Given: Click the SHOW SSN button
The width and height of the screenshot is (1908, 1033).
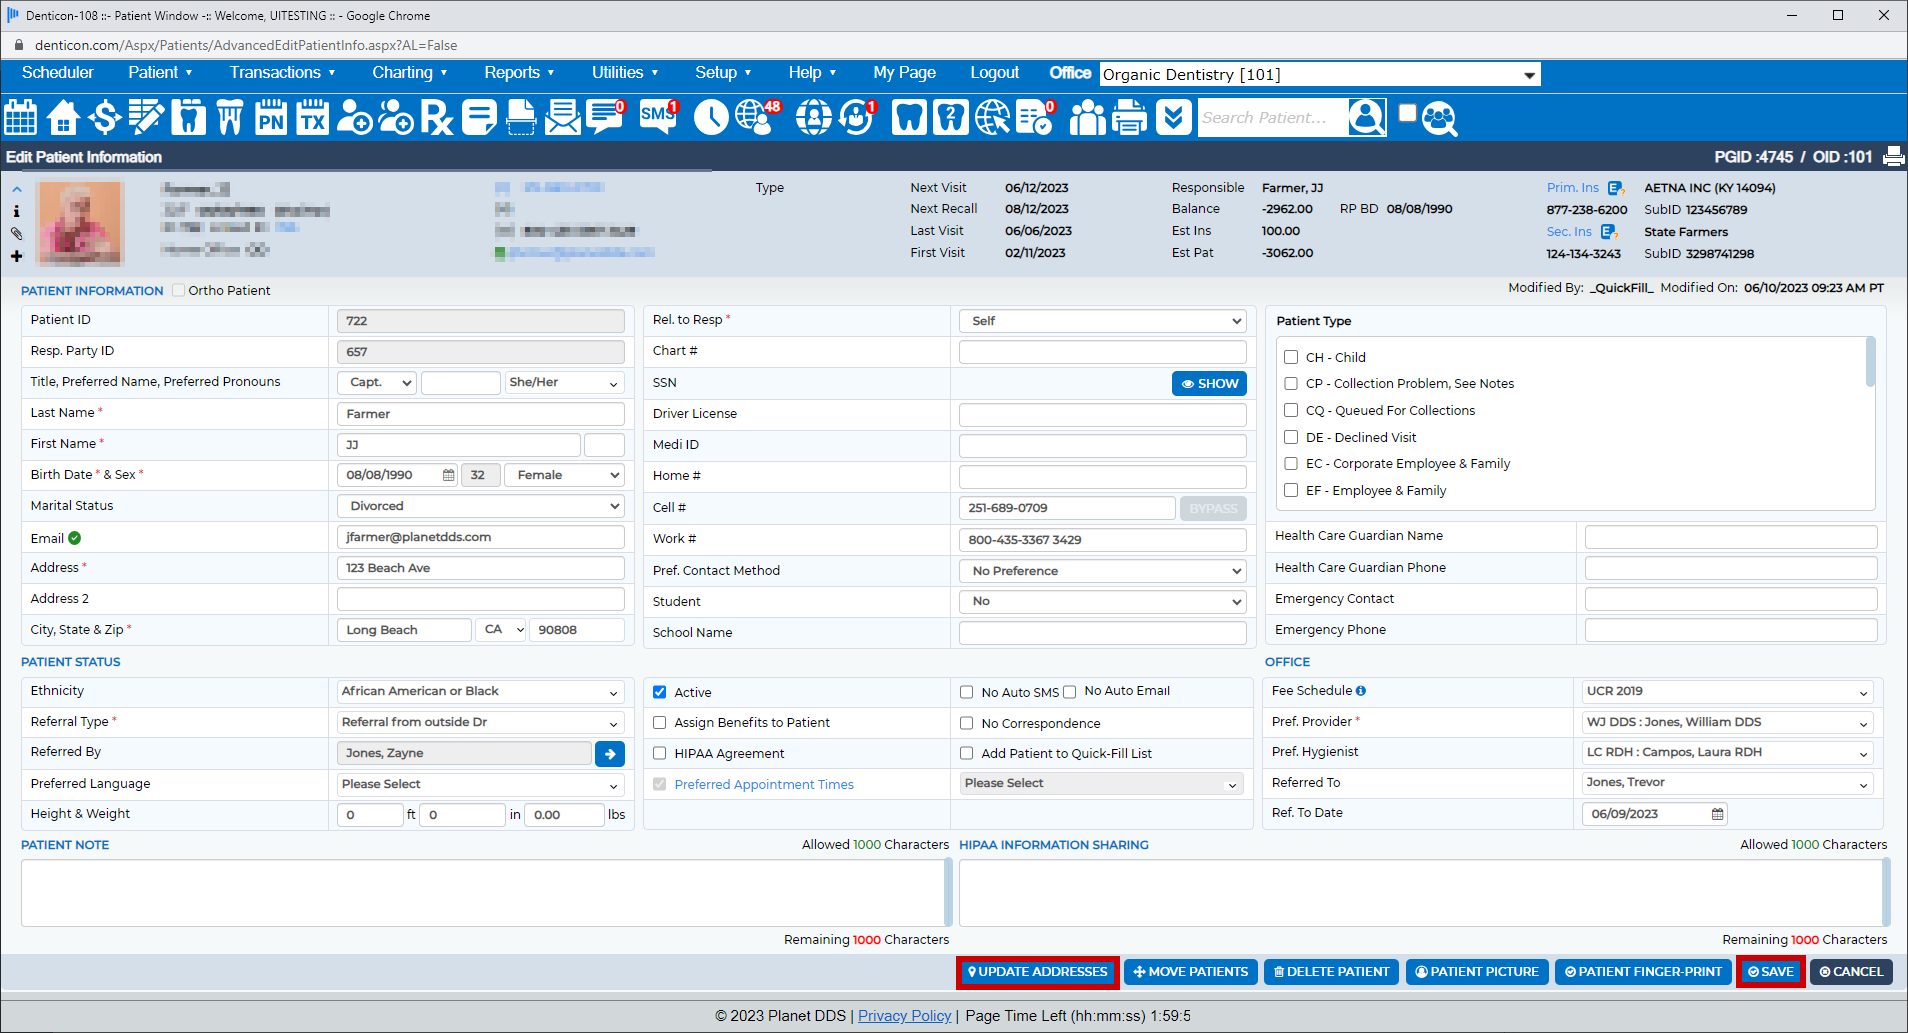Looking at the screenshot, I should tap(1209, 384).
